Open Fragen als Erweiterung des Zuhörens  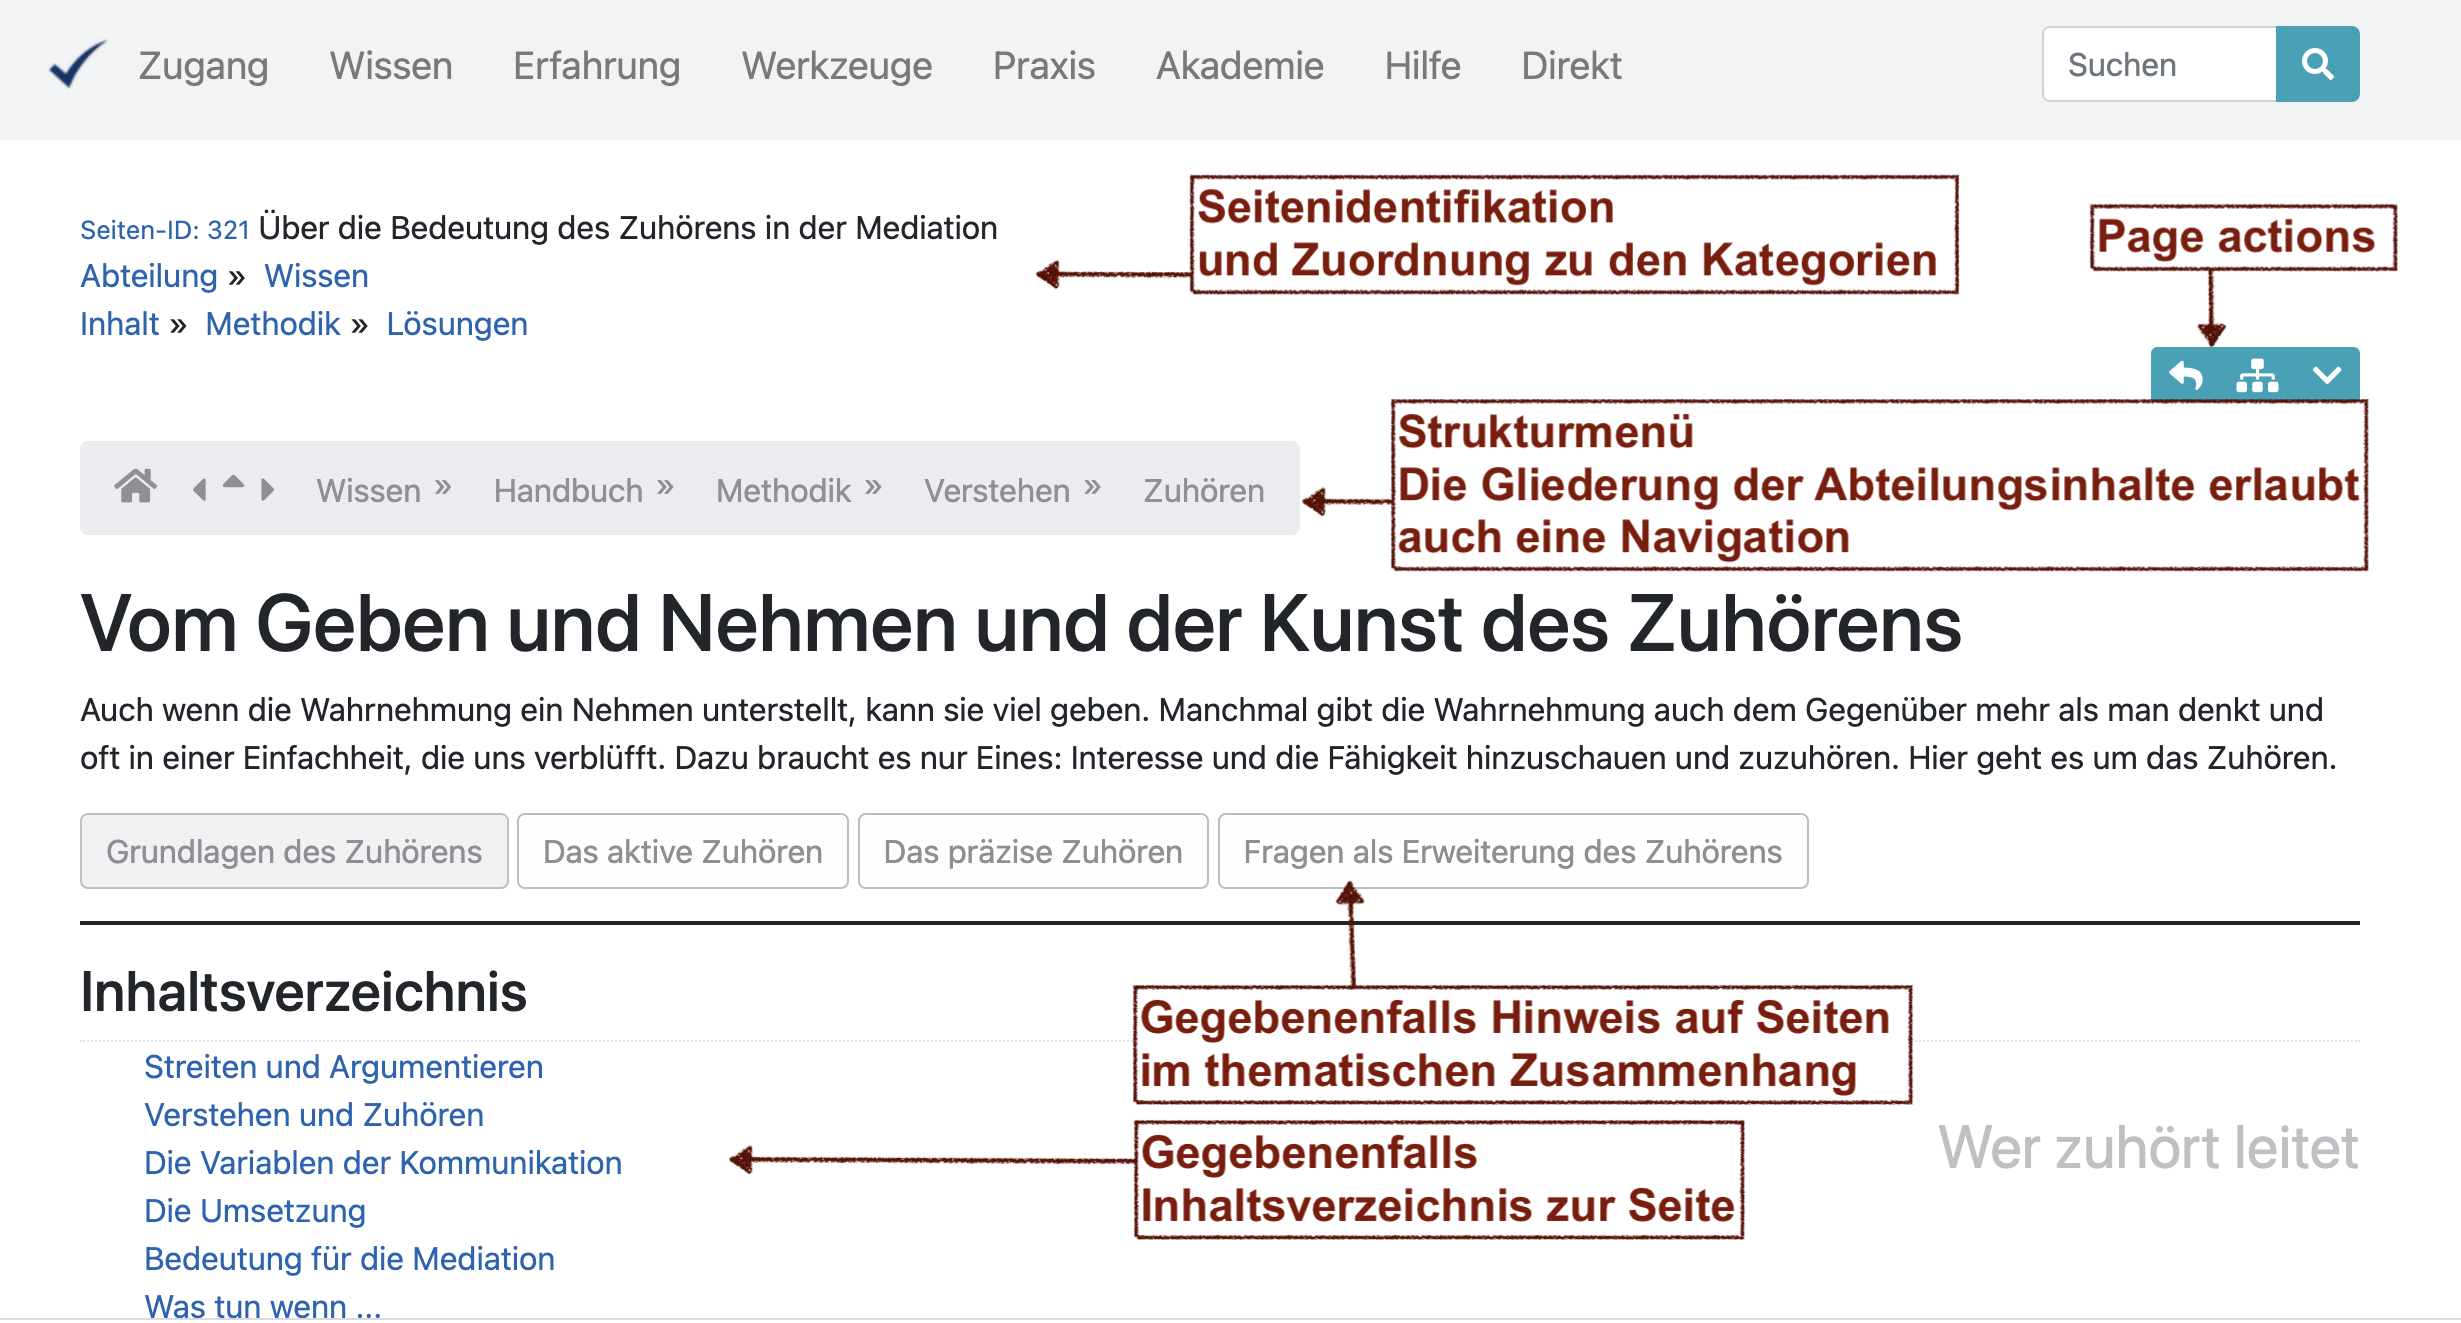pyautogui.click(x=1512, y=852)
